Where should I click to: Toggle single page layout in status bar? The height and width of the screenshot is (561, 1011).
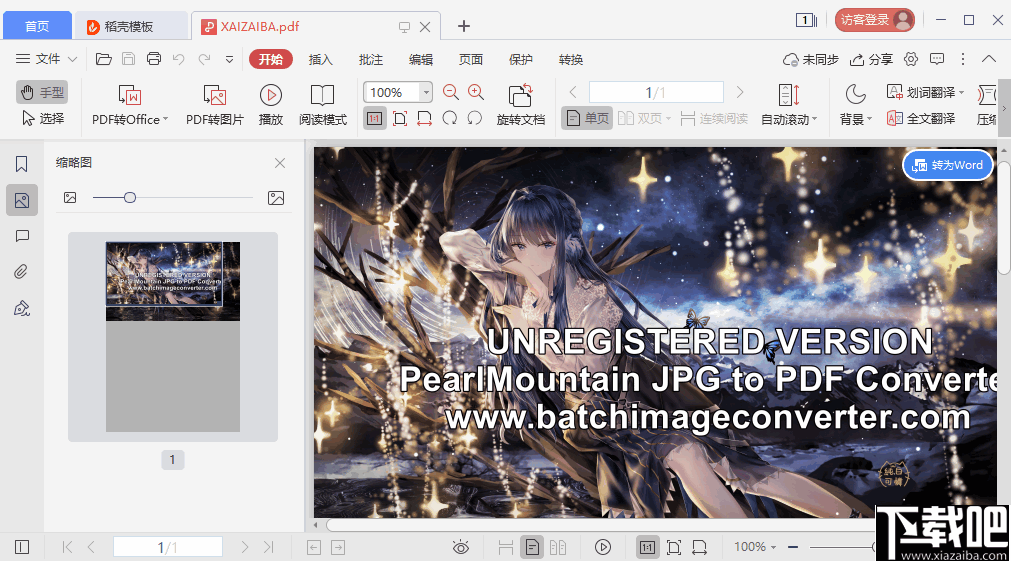click(x=532, y=547)
